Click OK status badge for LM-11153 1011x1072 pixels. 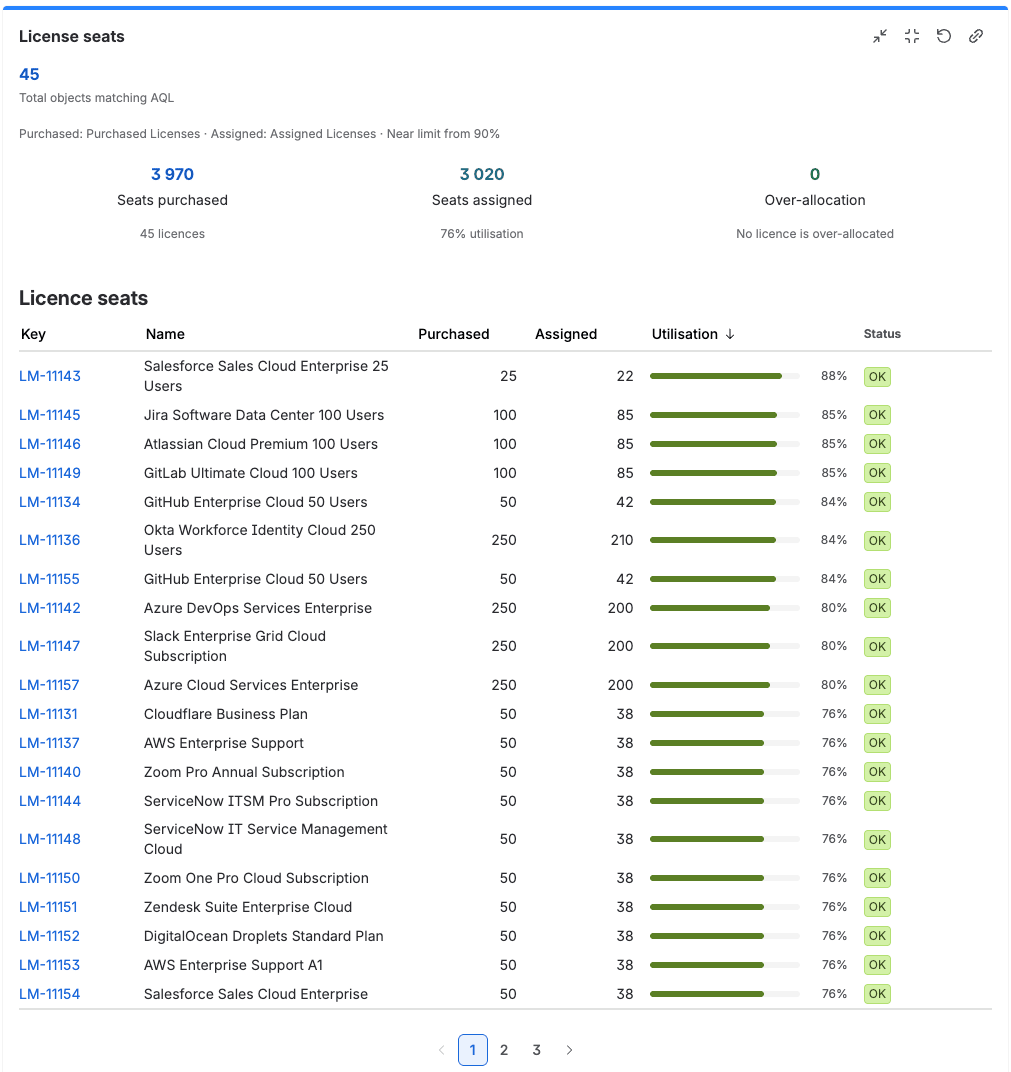(878, 965)
